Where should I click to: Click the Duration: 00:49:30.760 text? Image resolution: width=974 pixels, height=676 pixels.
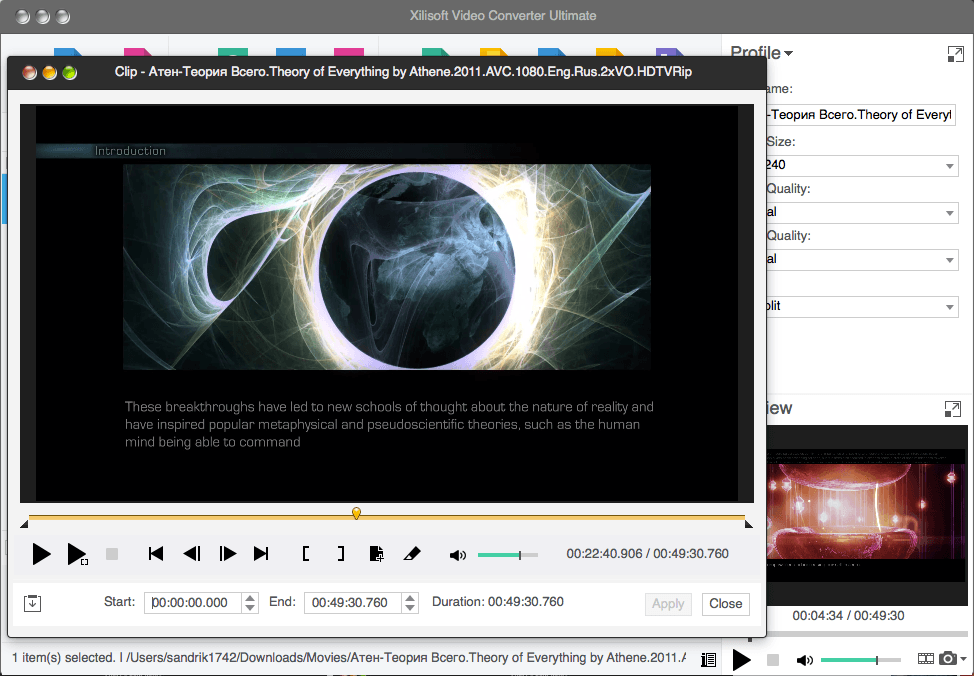coord(498,602)
